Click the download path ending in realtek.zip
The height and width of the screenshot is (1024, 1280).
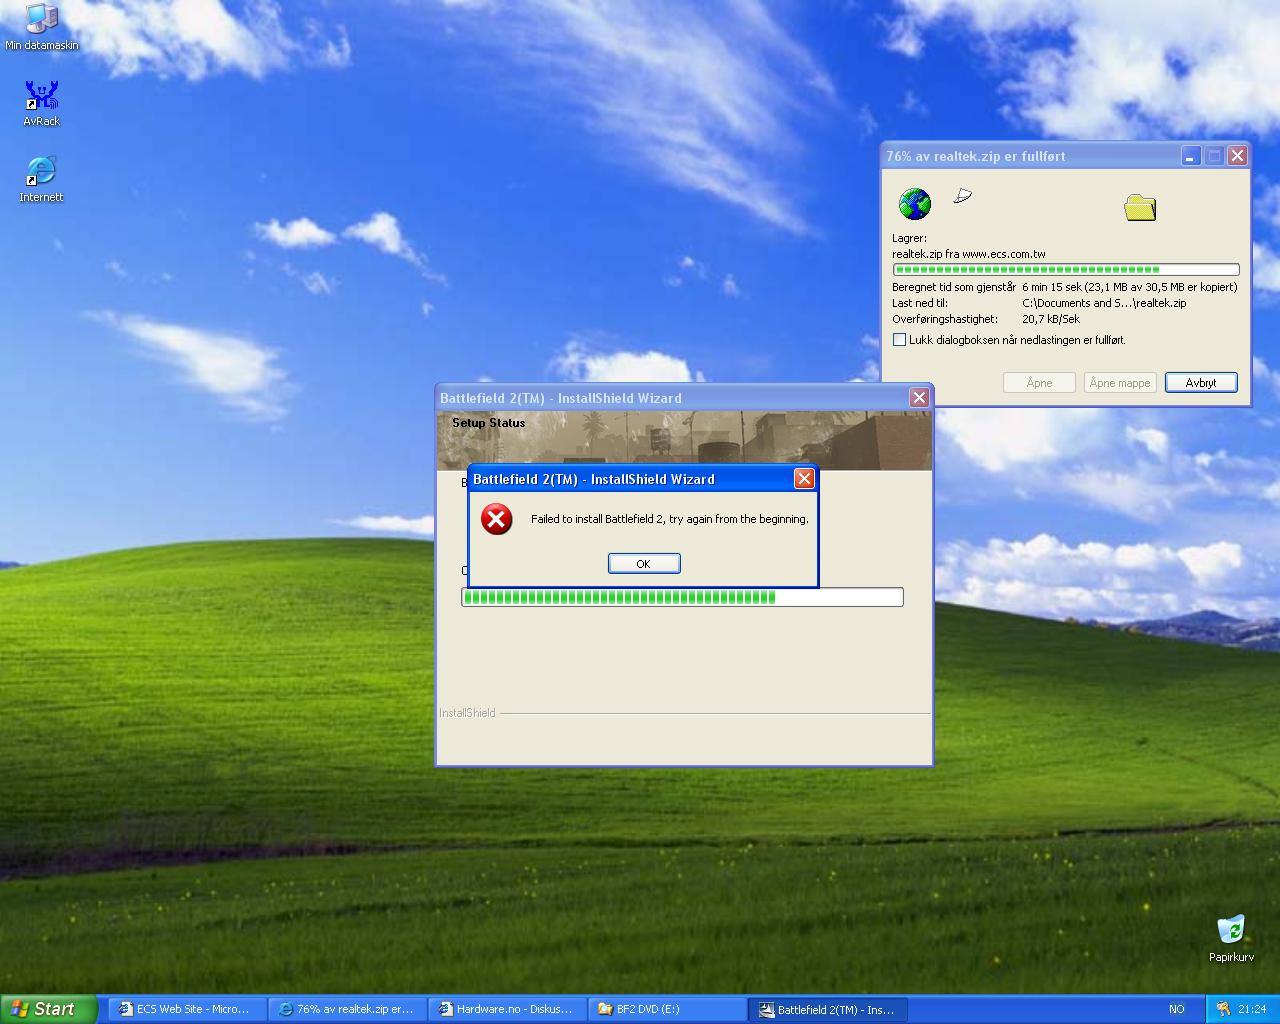coord(1104,303)
